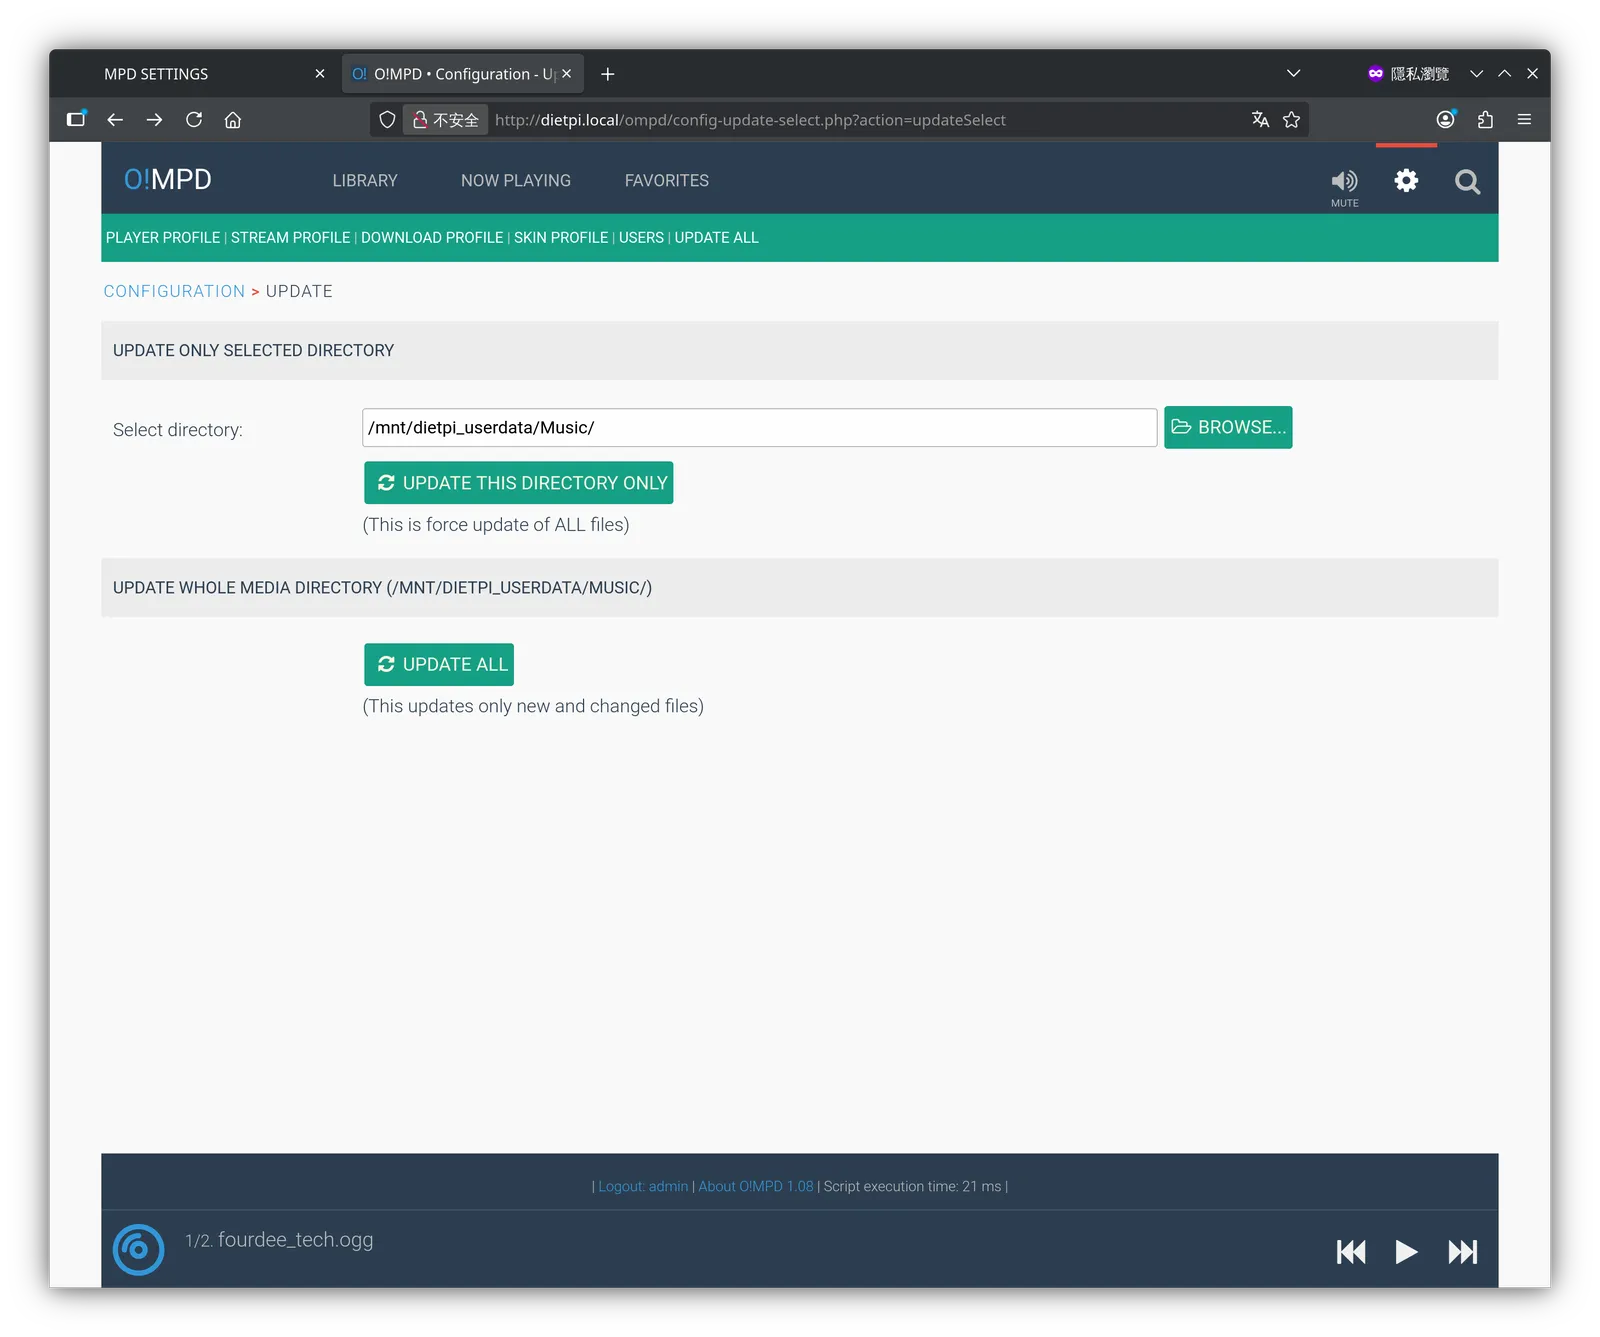1600x1337 pixels.
Task: Open the browser application menu
Action: pyautogui.click(x=1524, y=120)
